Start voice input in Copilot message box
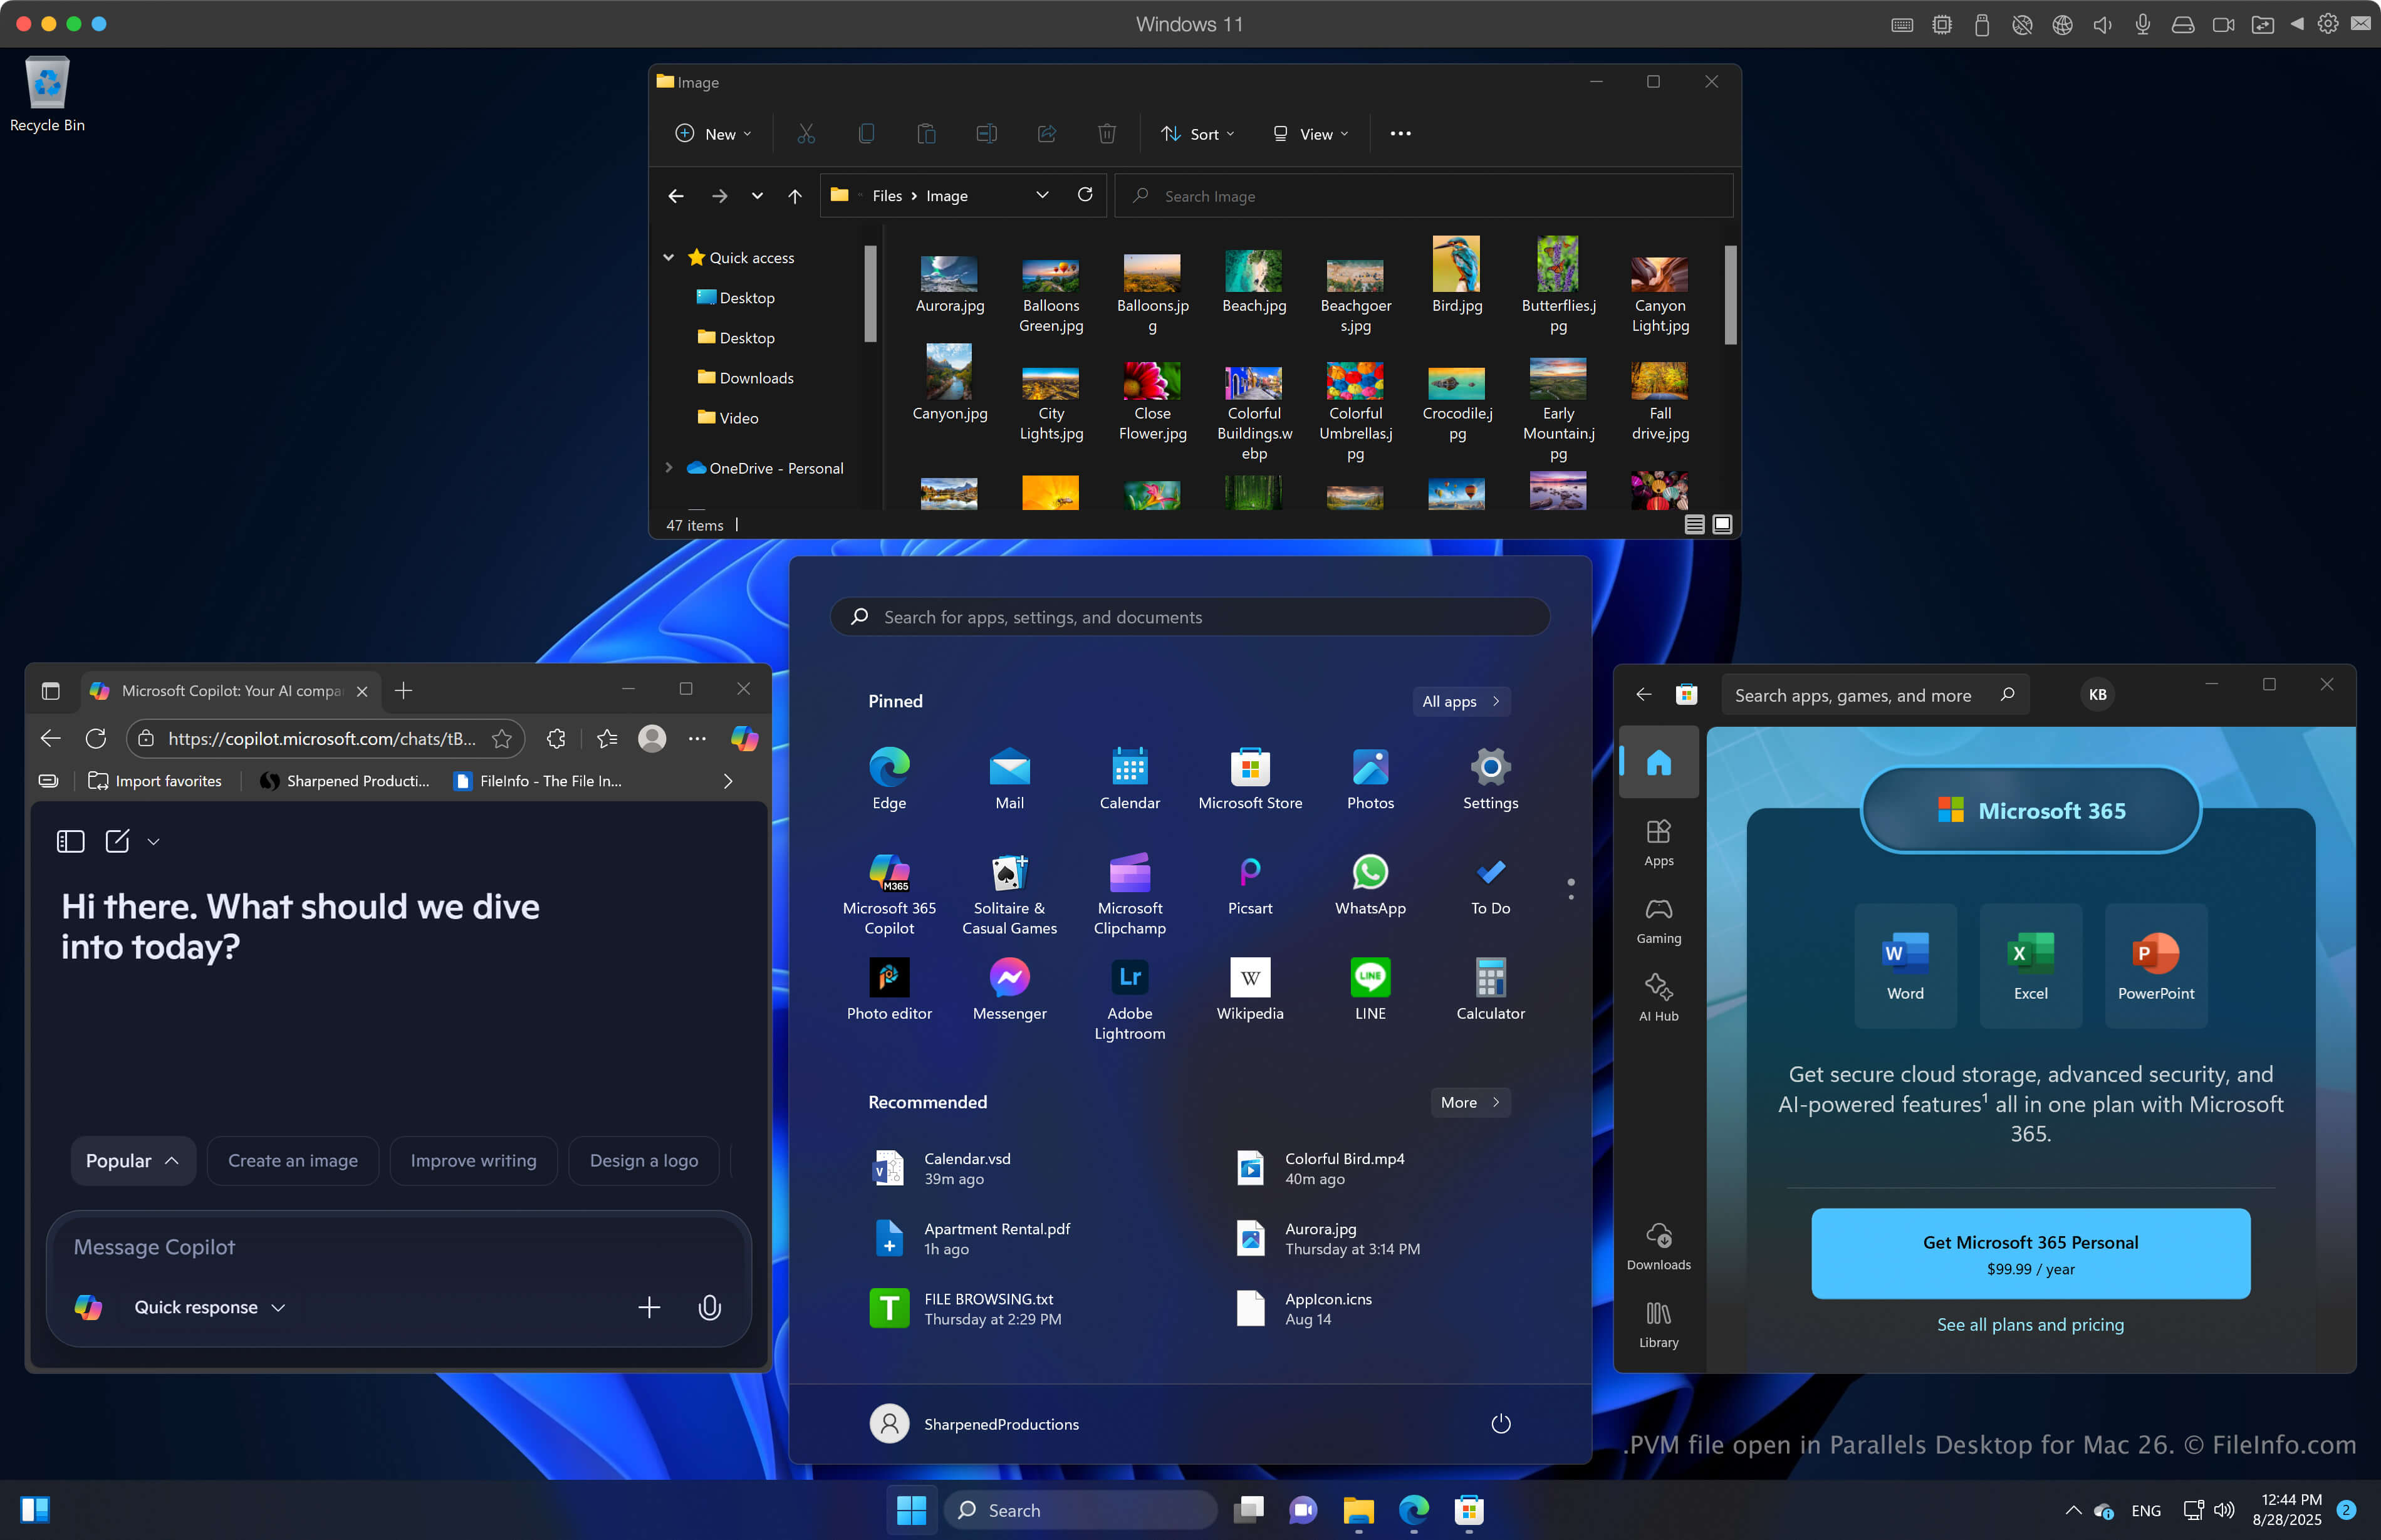This screenshot has height=1540, width=2381. pos(709,1307)
